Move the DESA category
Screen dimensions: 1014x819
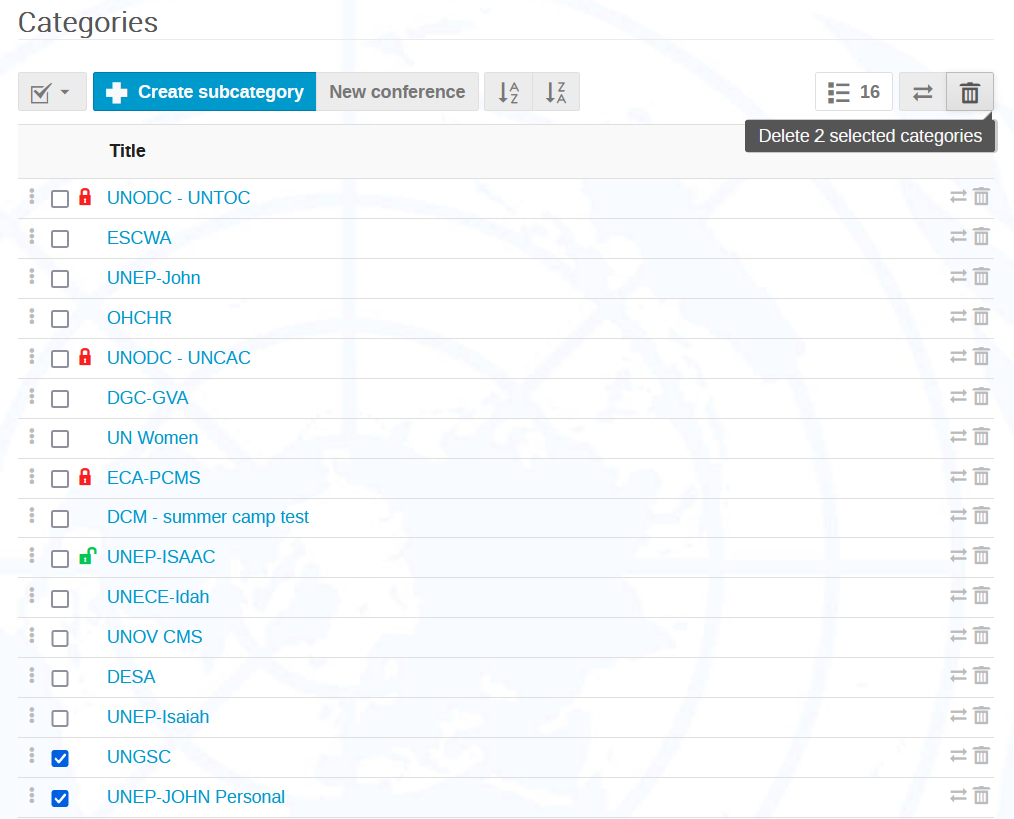(958, 676)
